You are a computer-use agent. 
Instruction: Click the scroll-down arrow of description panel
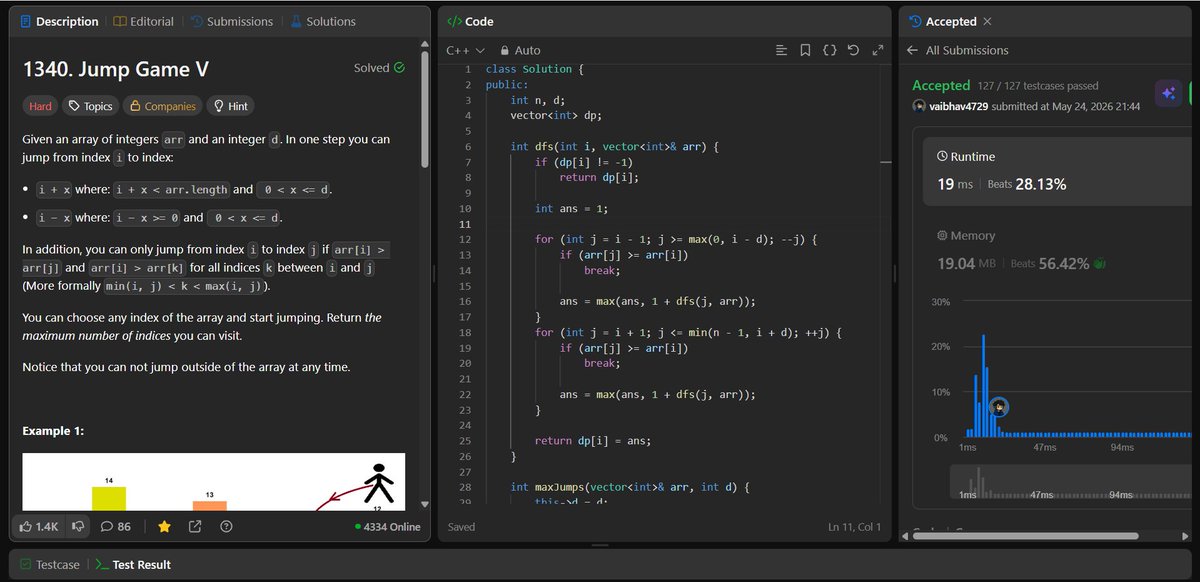pos(425,505)
